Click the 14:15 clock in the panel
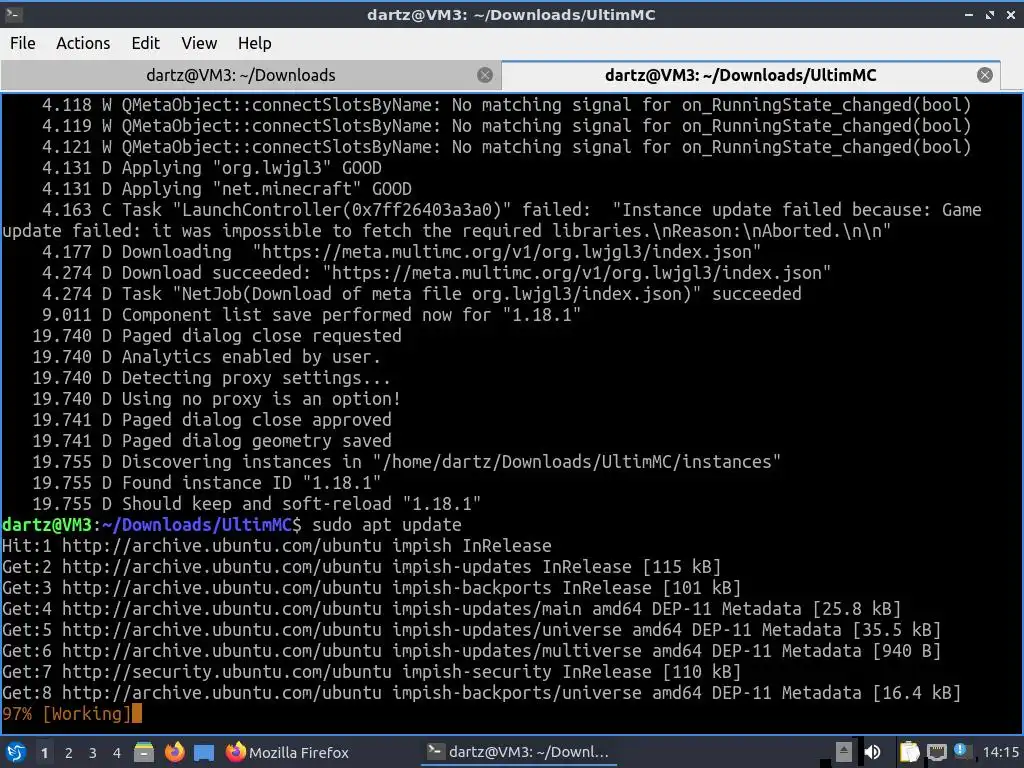Screen dimensions: 1024x768 coord(1000,752)
